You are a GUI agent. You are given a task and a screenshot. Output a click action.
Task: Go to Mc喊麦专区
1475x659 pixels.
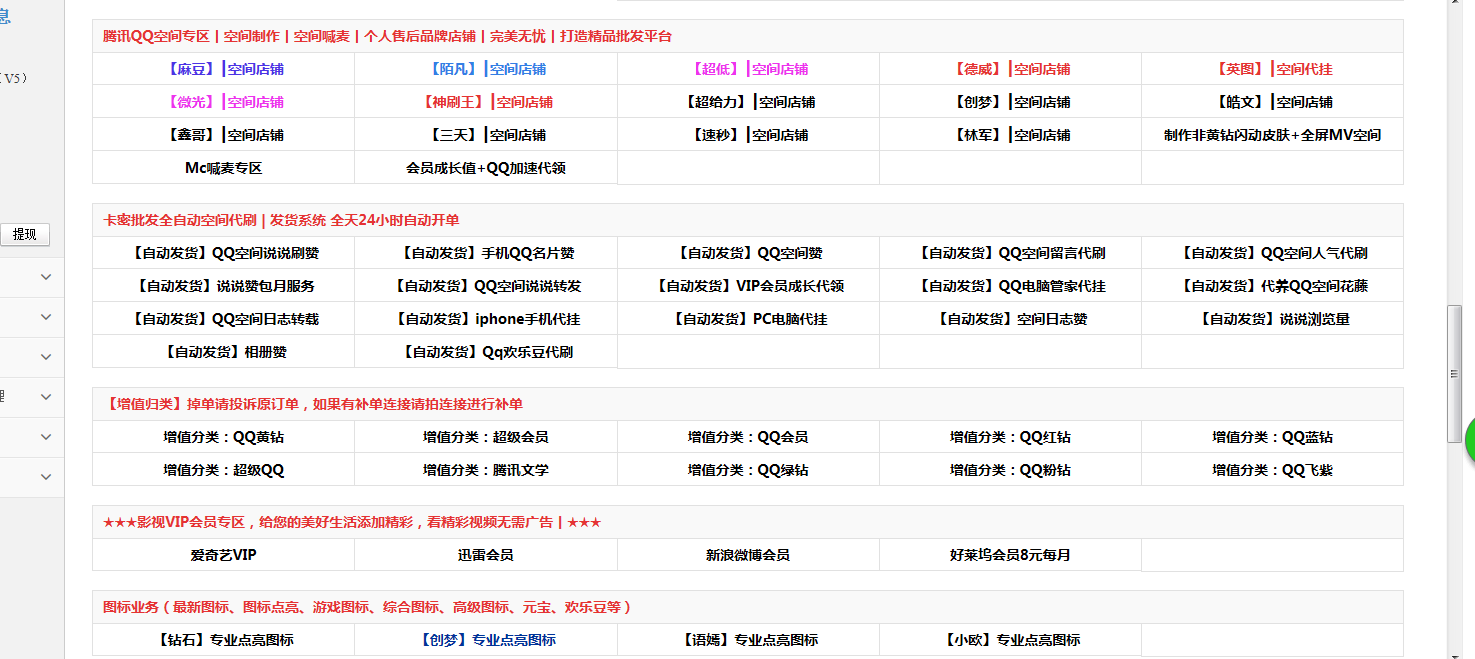(x=224, y=168)
